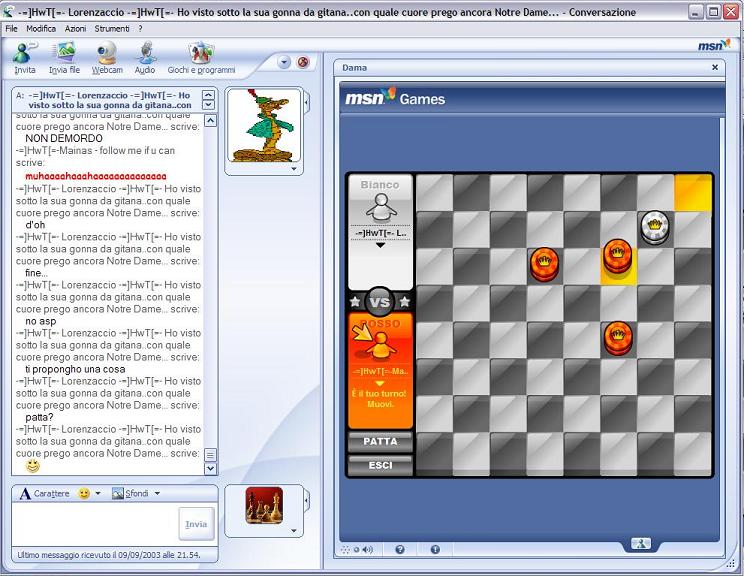Click the Invia send button
744x576 pixels.
[196, 524]
